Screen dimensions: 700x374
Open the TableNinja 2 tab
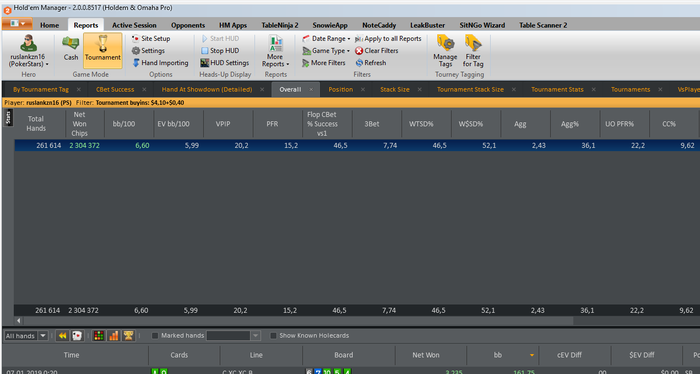(x=279, y=25)
